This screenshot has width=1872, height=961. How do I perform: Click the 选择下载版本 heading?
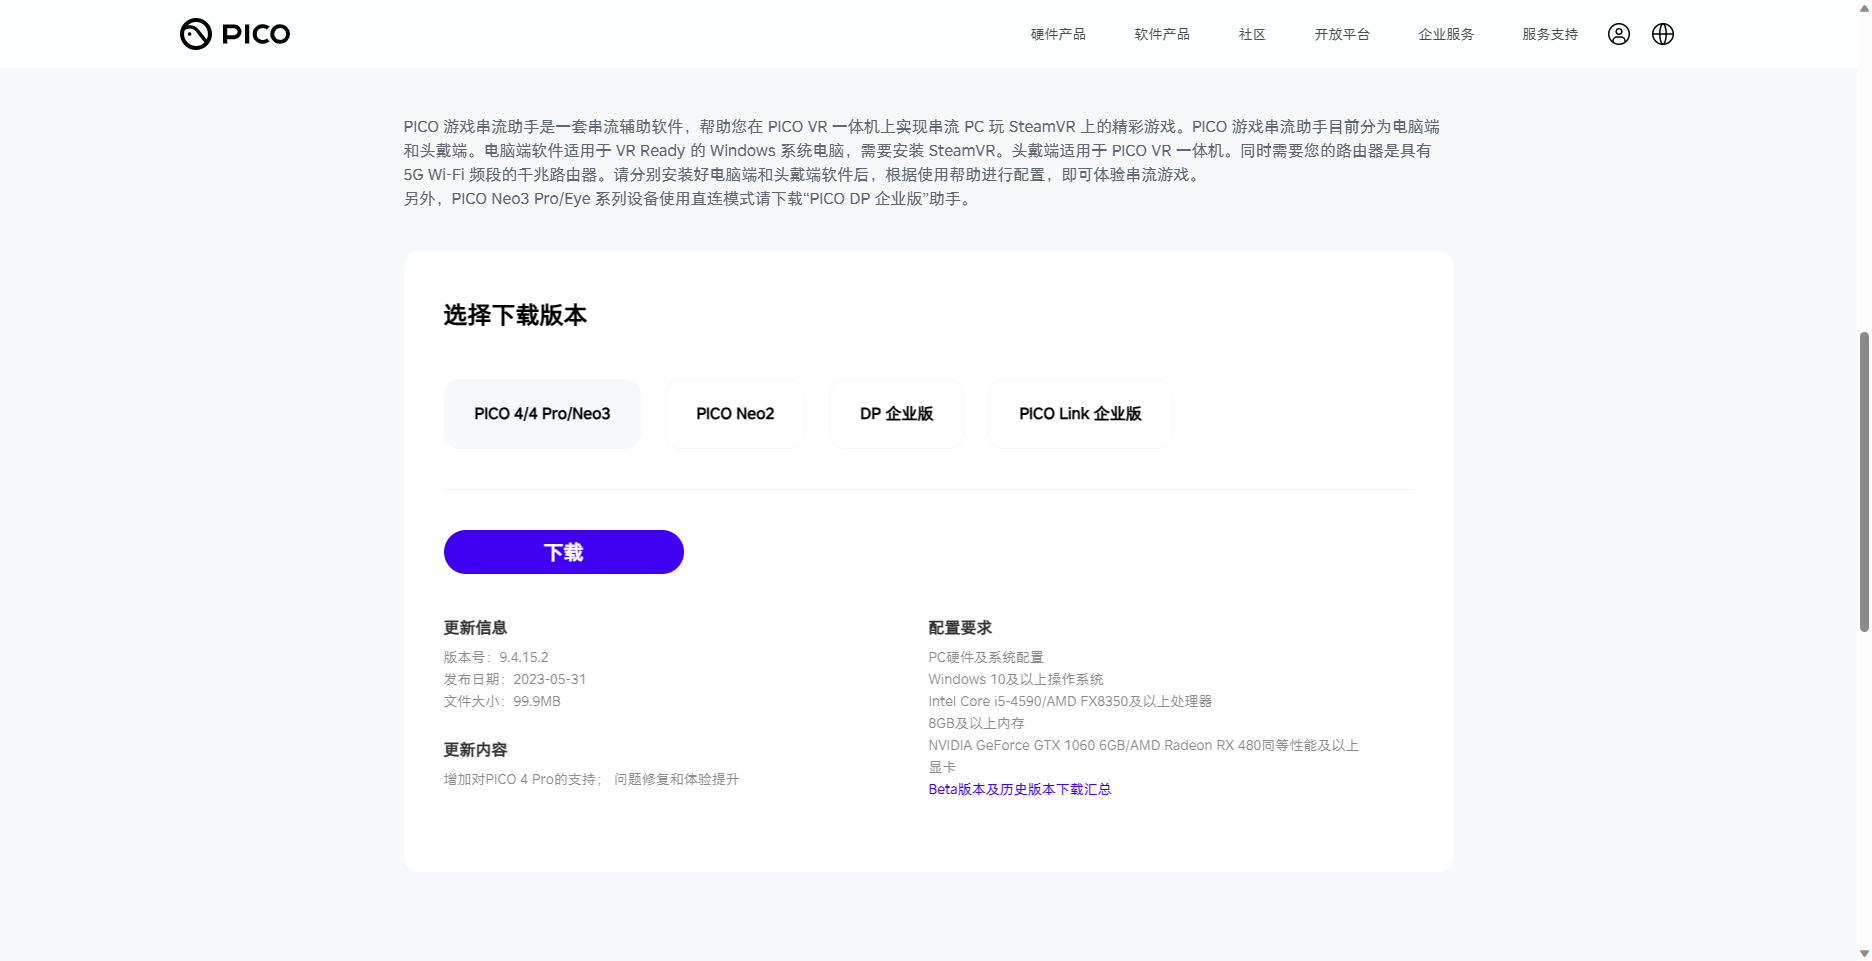point(515,315)
